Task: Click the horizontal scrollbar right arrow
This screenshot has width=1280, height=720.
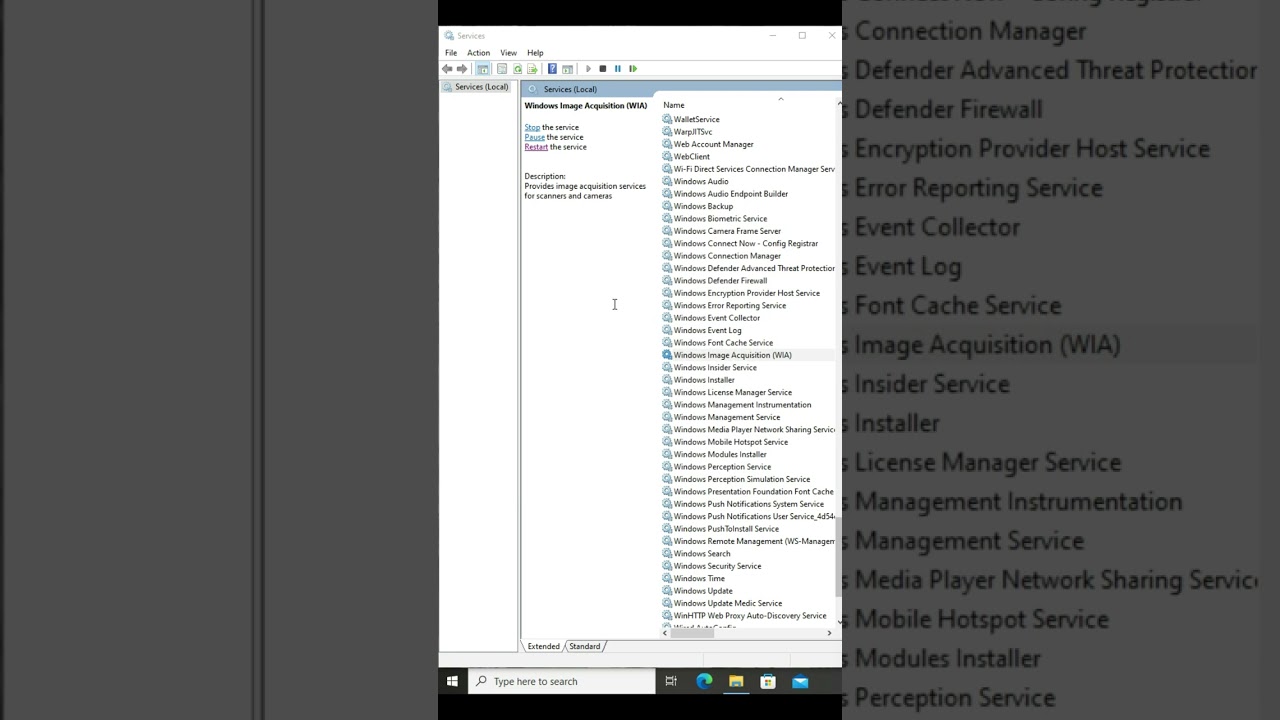Action: tap(829, 633)
